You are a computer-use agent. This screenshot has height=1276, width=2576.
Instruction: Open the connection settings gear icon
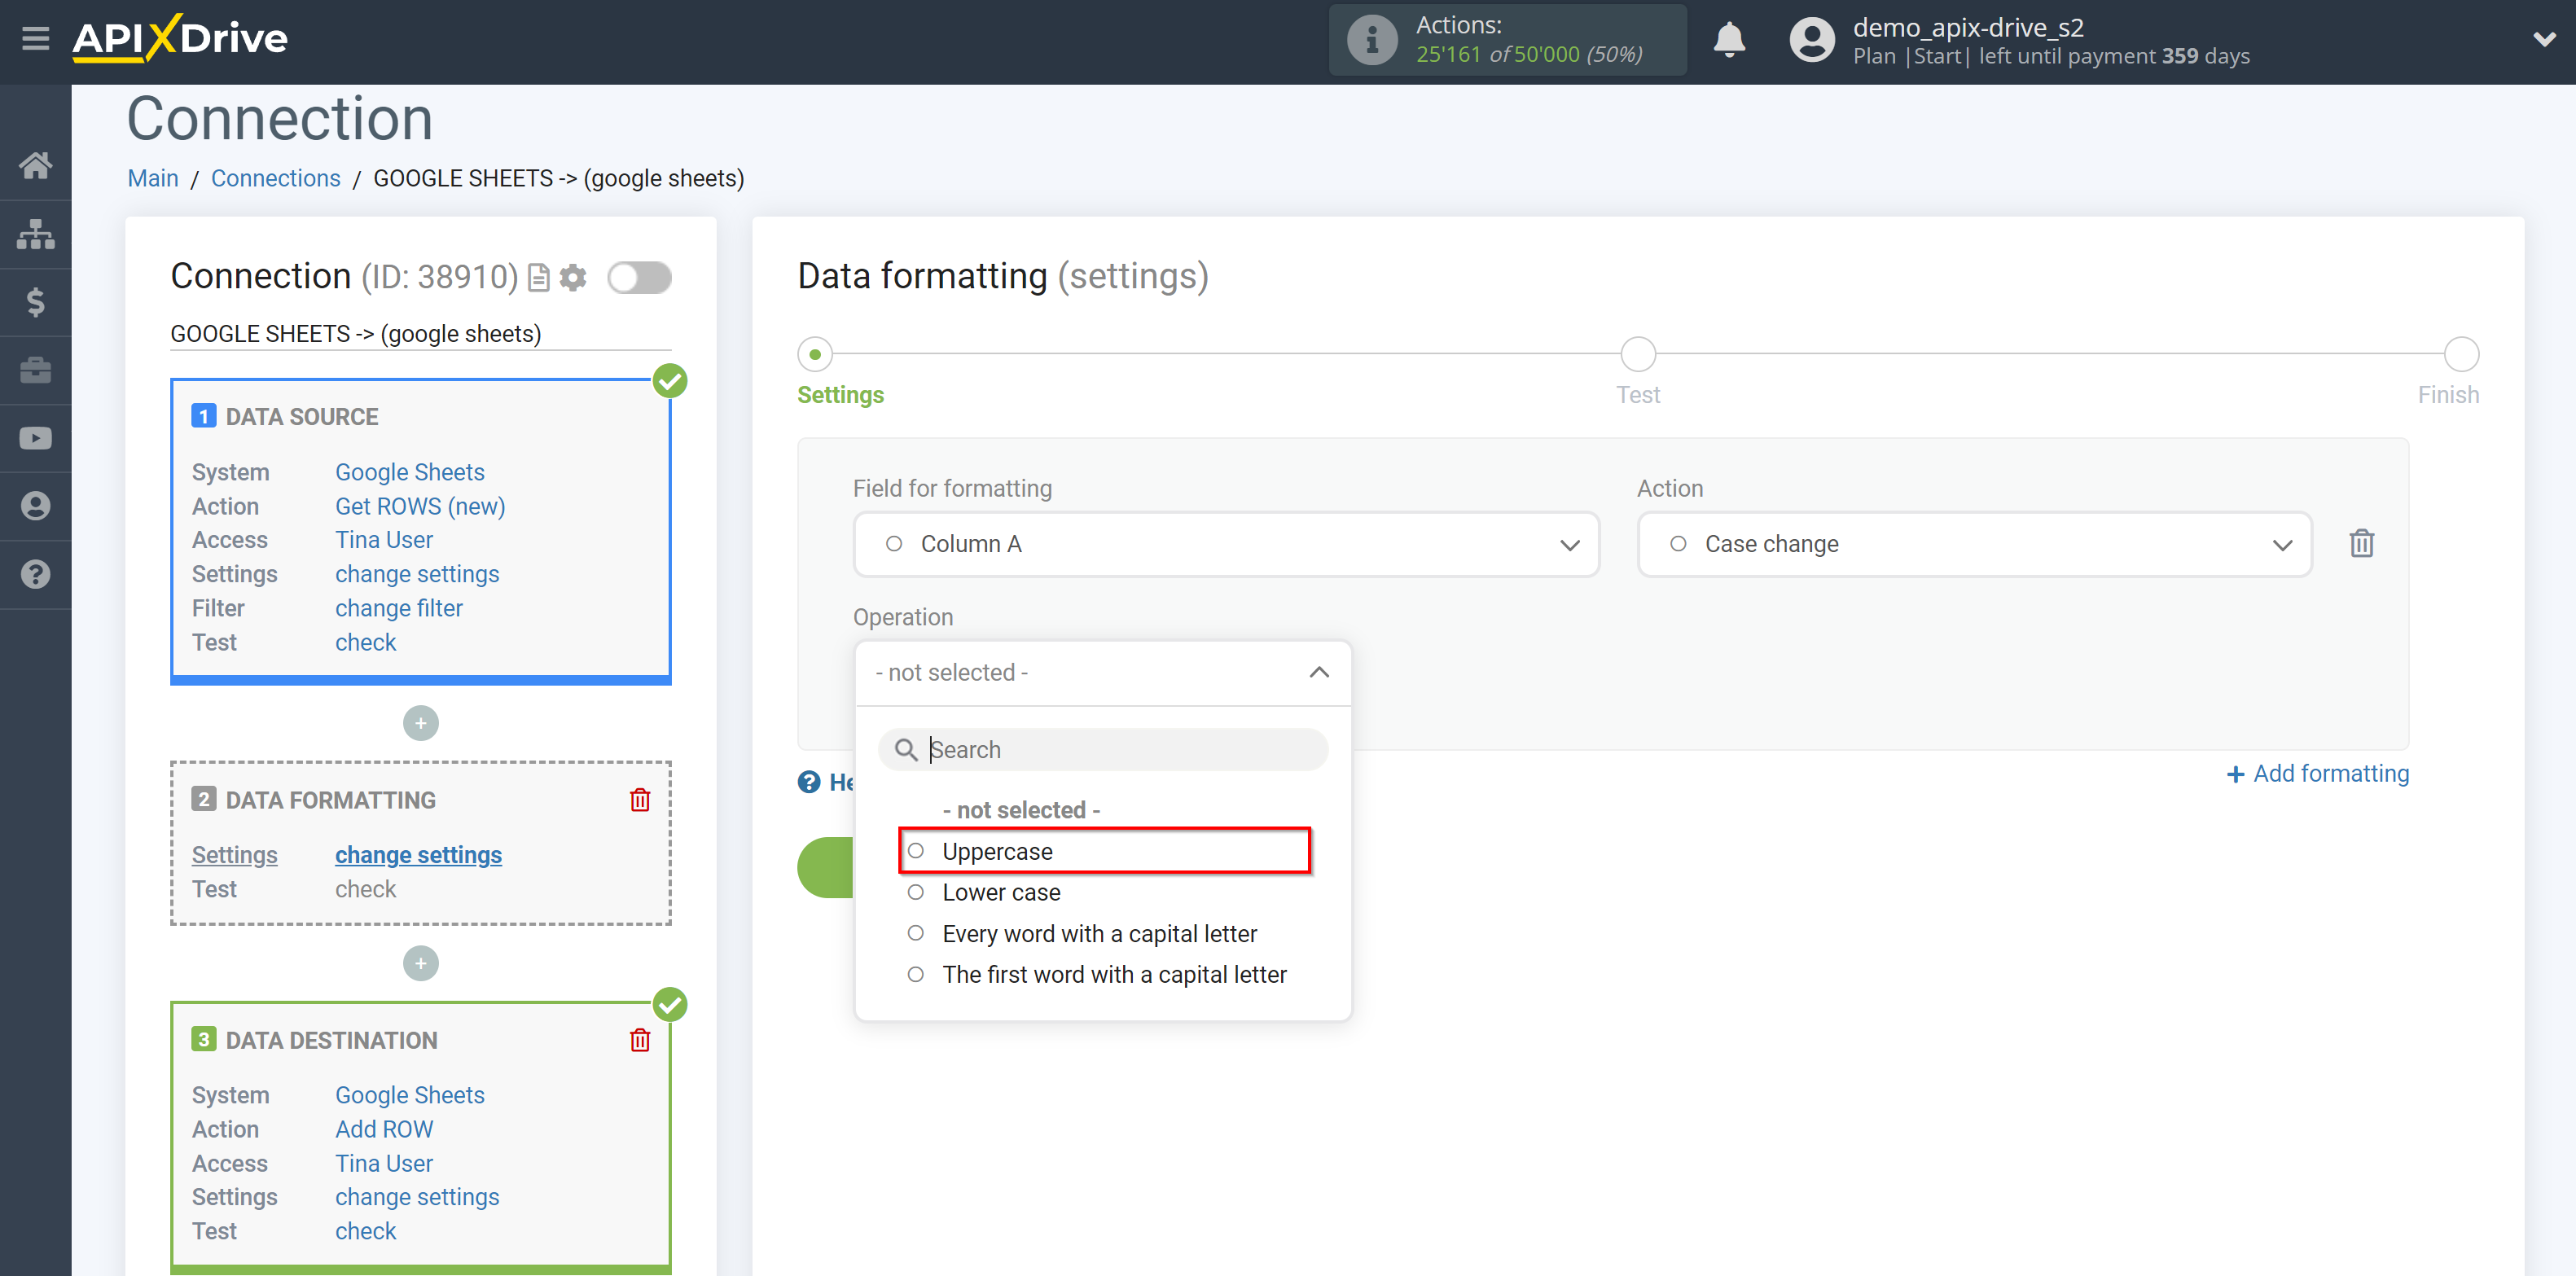point(573,277)
